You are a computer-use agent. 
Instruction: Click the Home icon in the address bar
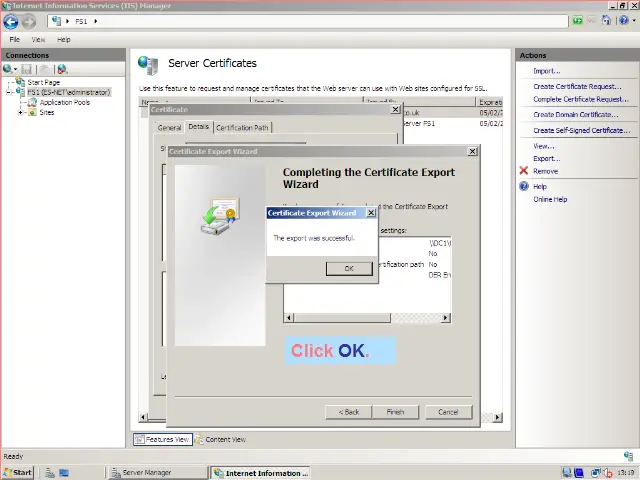click(607, 21)
